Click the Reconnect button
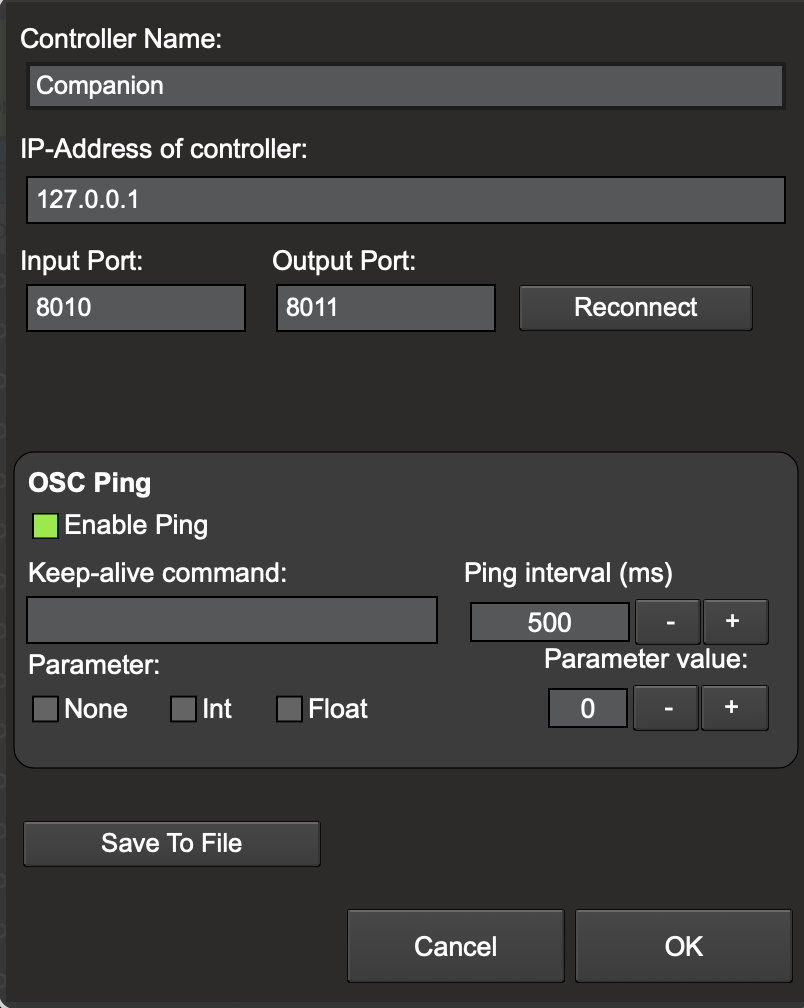 [x=635, y=307]
